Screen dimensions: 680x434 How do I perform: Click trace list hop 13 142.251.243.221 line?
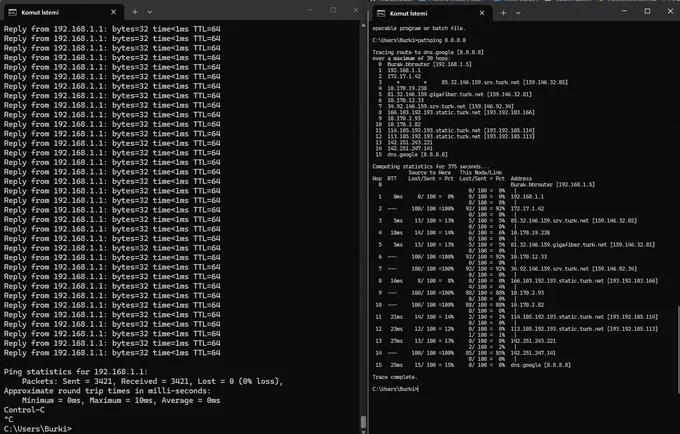click(x=404, y=142)
